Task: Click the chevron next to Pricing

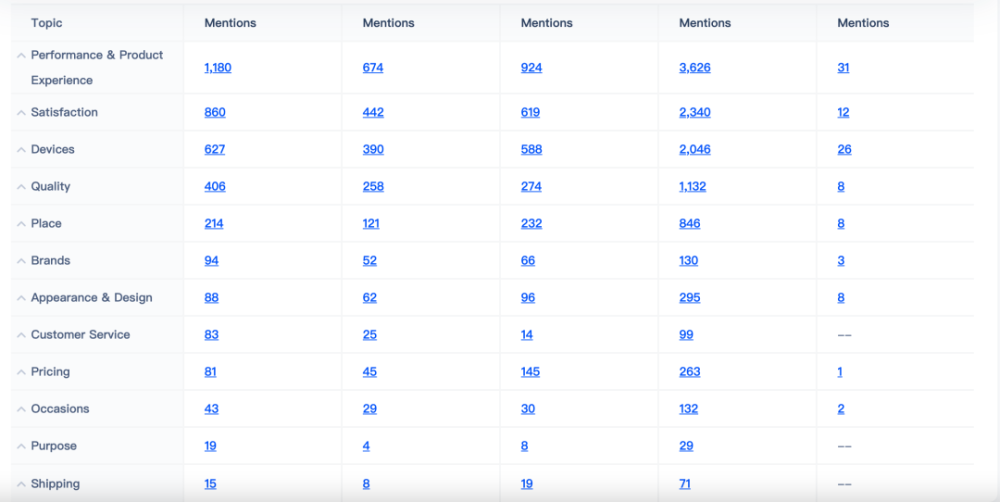Action: point(21,372)
